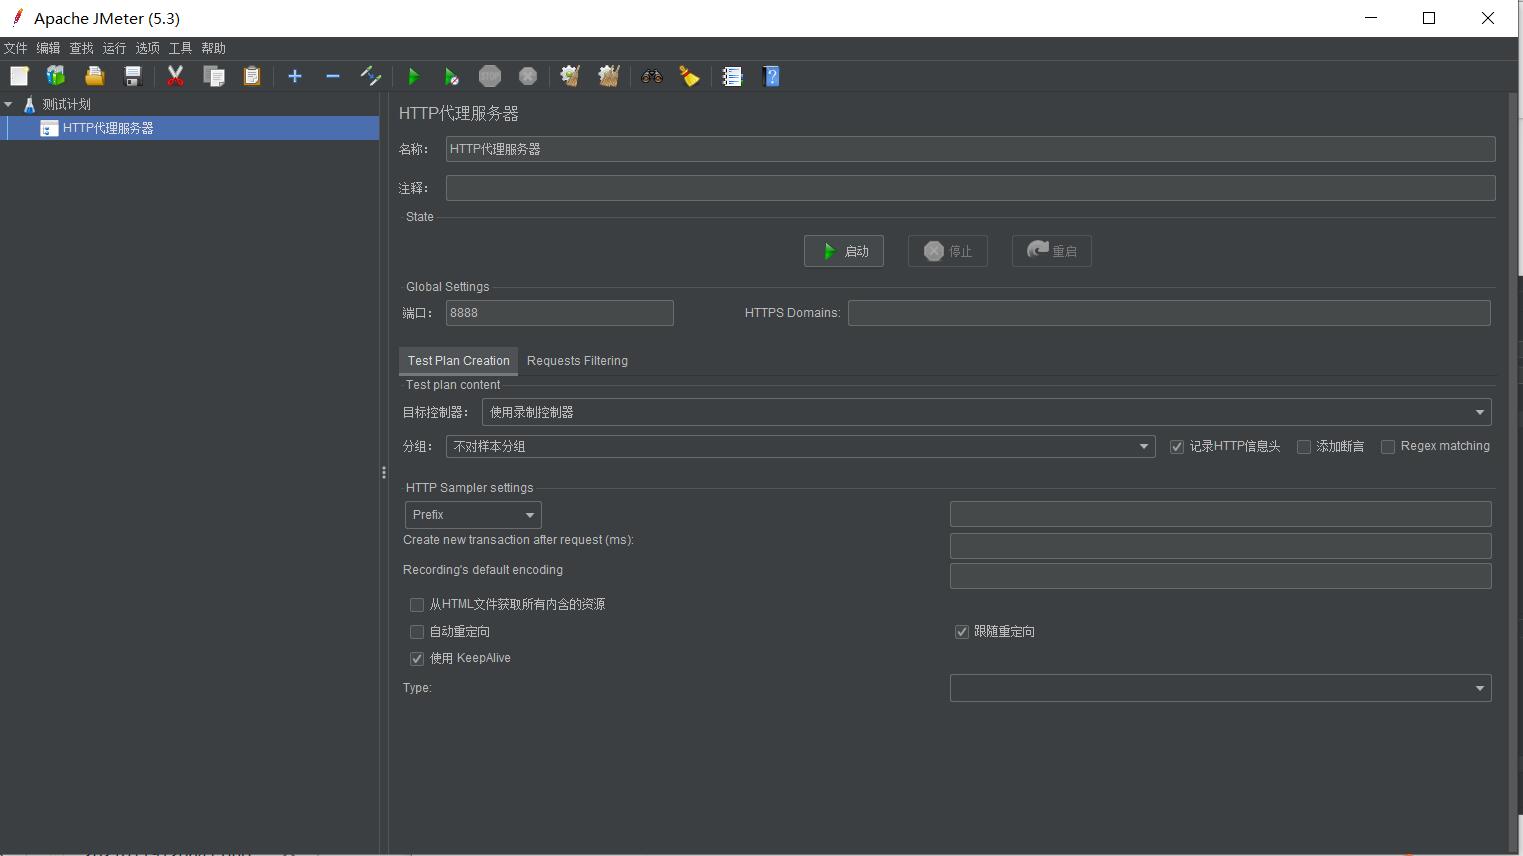The height and width of the screenshot is (856, 1523).
Task: Click the Help question mark icon
Action: tap(771, 76)
